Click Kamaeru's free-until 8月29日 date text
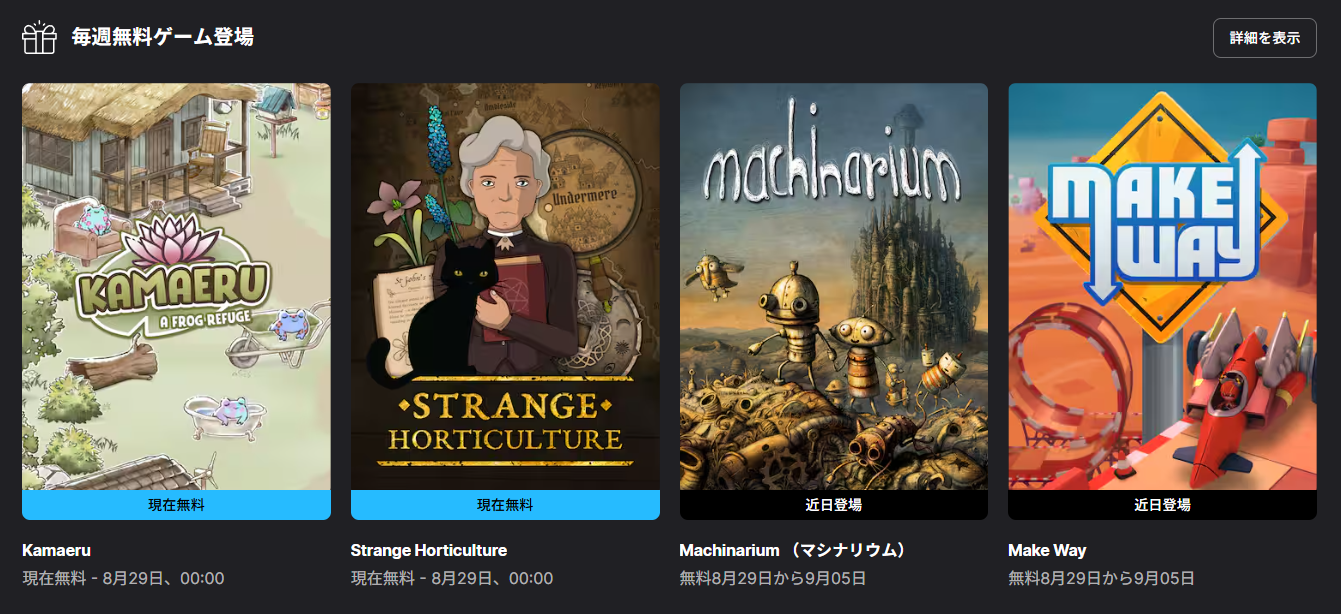This screenshot has height=614, width=1341. (x=123, y=578)
